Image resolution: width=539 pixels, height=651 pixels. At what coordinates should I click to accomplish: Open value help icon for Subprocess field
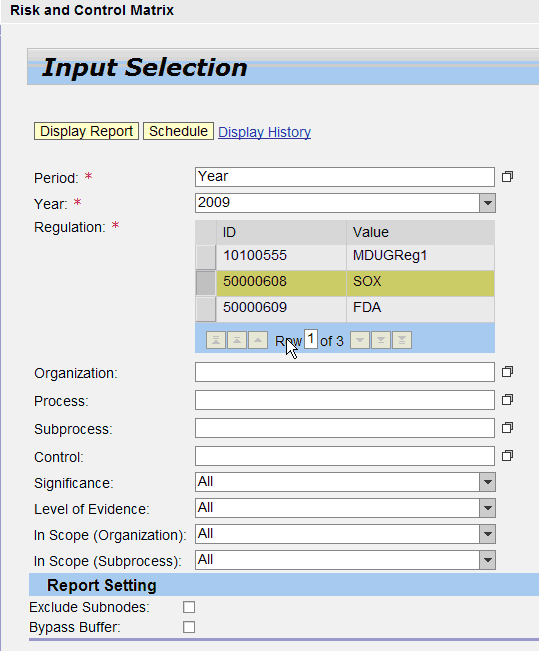pyautogui.click(x=507, y=428)
